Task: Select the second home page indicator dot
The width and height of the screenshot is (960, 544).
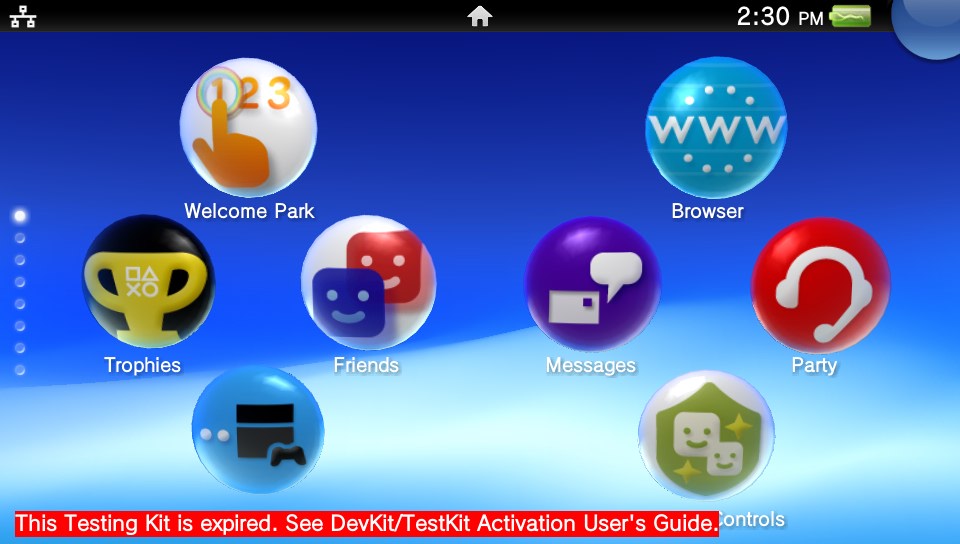Action: (x=20, y=237)
